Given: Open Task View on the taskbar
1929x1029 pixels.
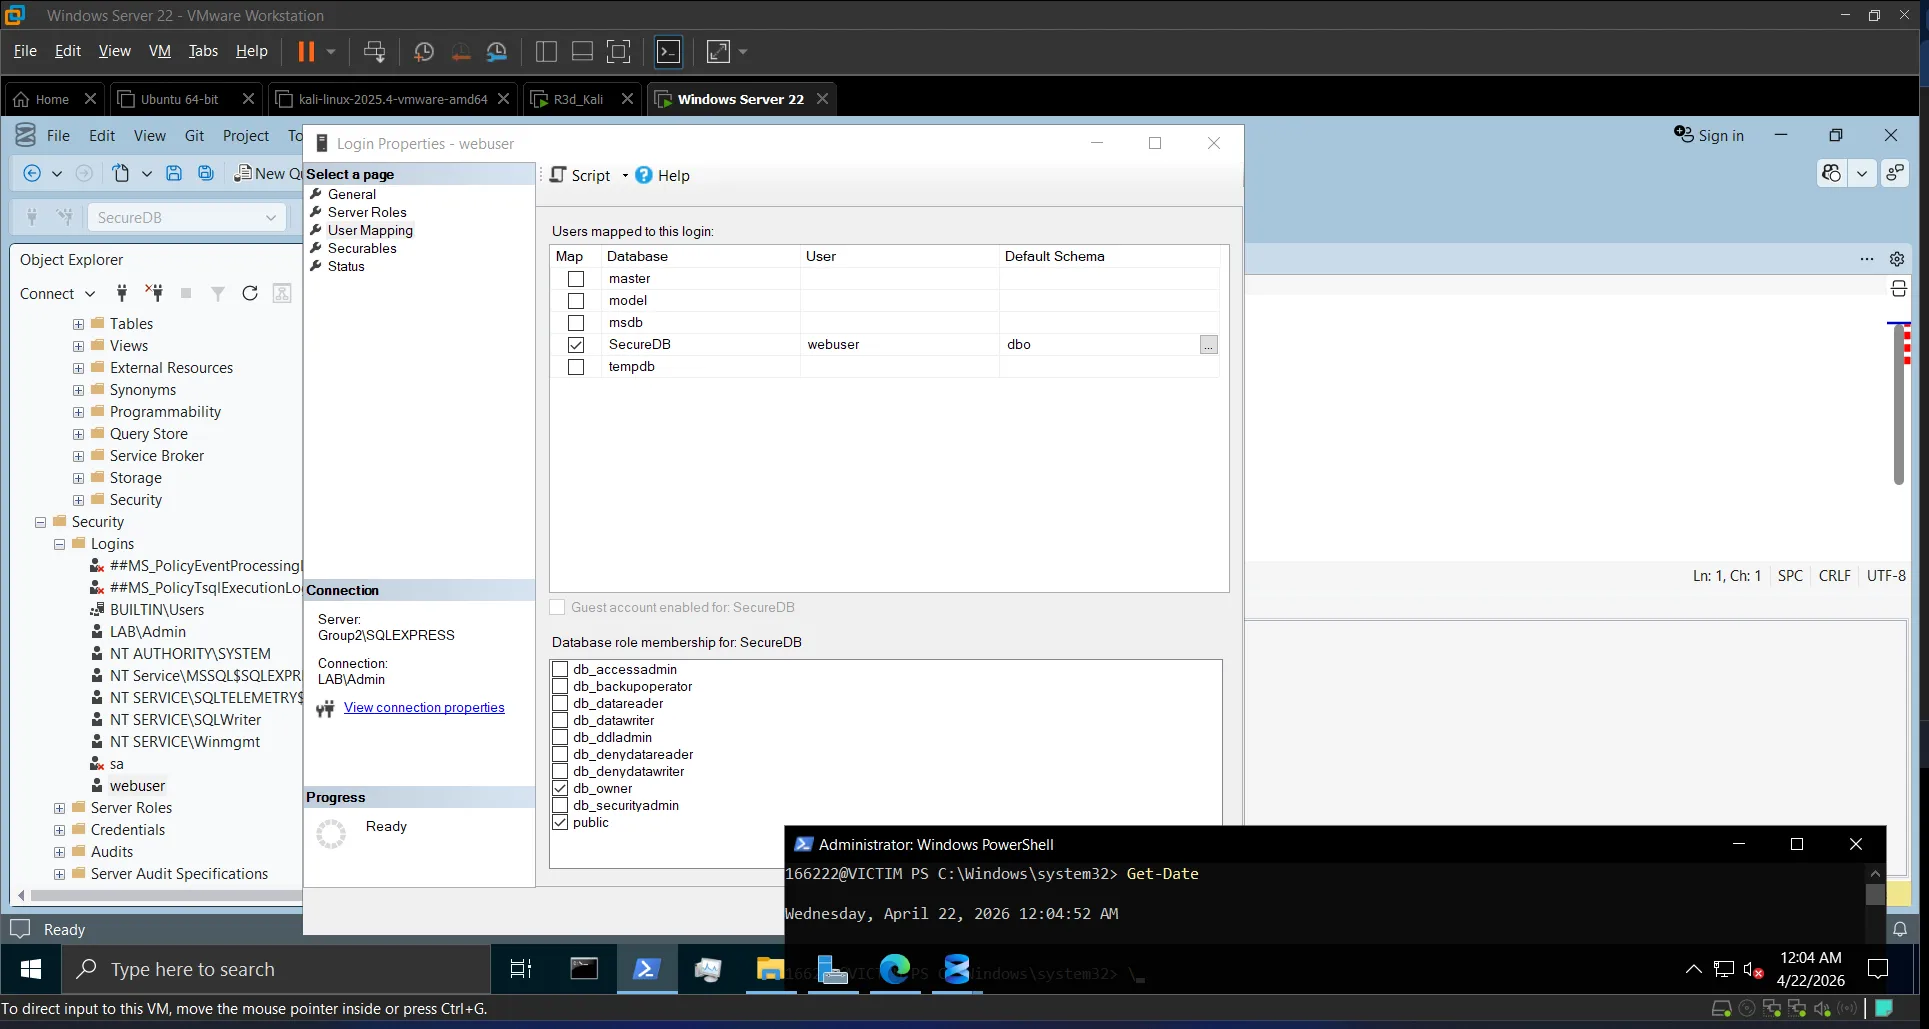Looking at the screenshot, I should point(521,969).
